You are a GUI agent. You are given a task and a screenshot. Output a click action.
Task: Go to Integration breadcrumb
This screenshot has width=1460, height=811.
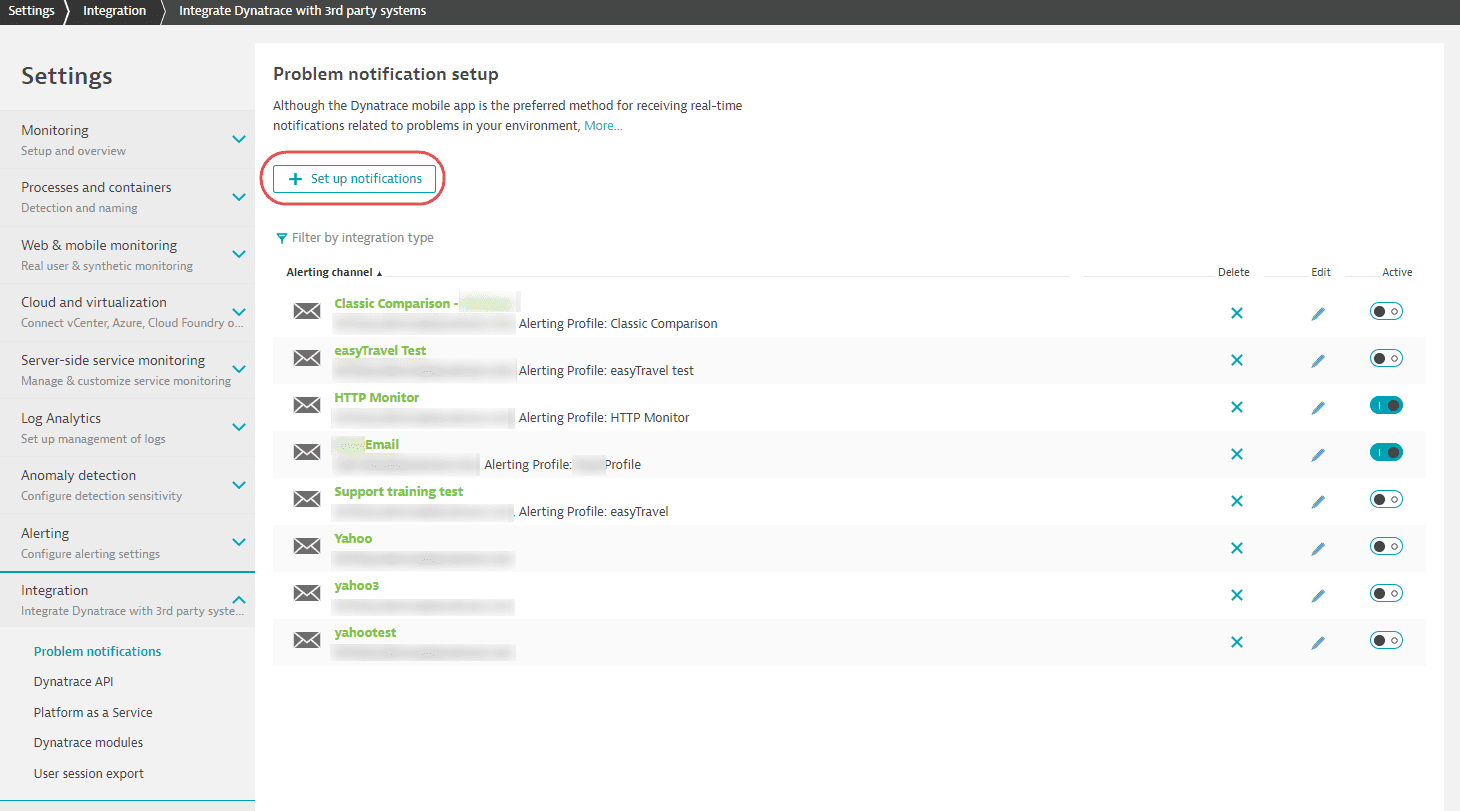coord(114,11)
